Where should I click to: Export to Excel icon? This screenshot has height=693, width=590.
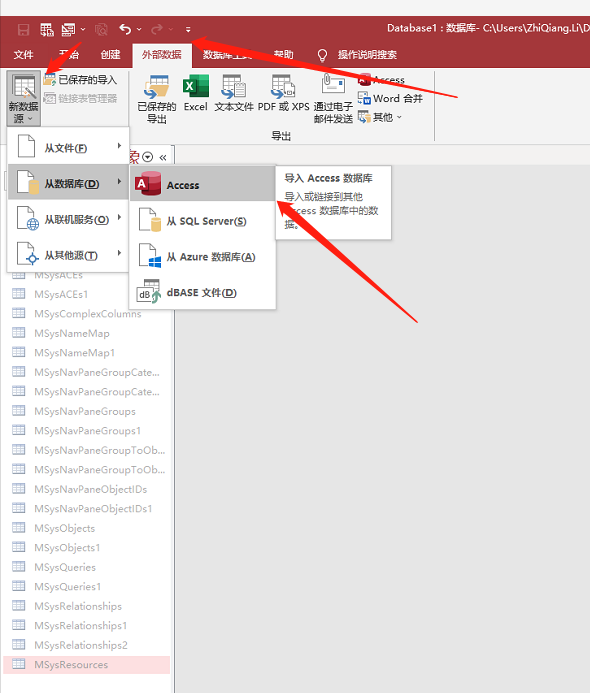pos(196,93)
